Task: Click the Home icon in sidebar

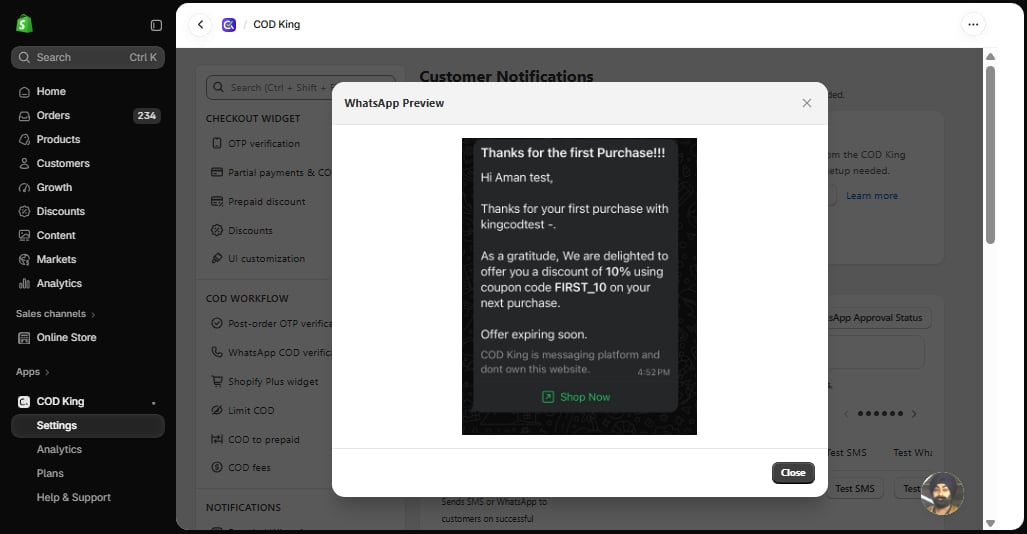Action: pyautogui.click(x=24, y=92)
